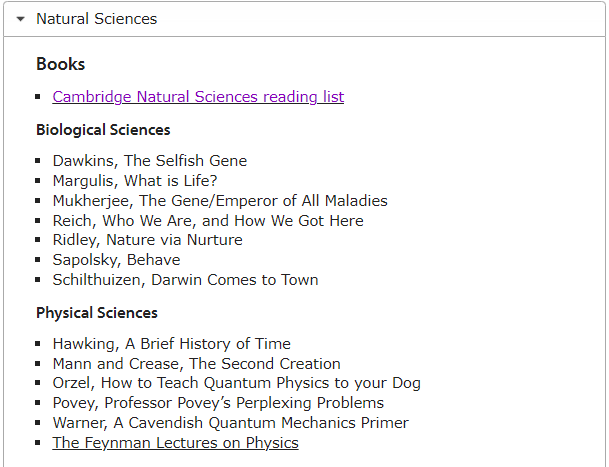Image resolution: width=609 pixels, height=467 pixels.
Task: Collapse the Natural Sciences section arrow
Action: [x=21, y=19]
